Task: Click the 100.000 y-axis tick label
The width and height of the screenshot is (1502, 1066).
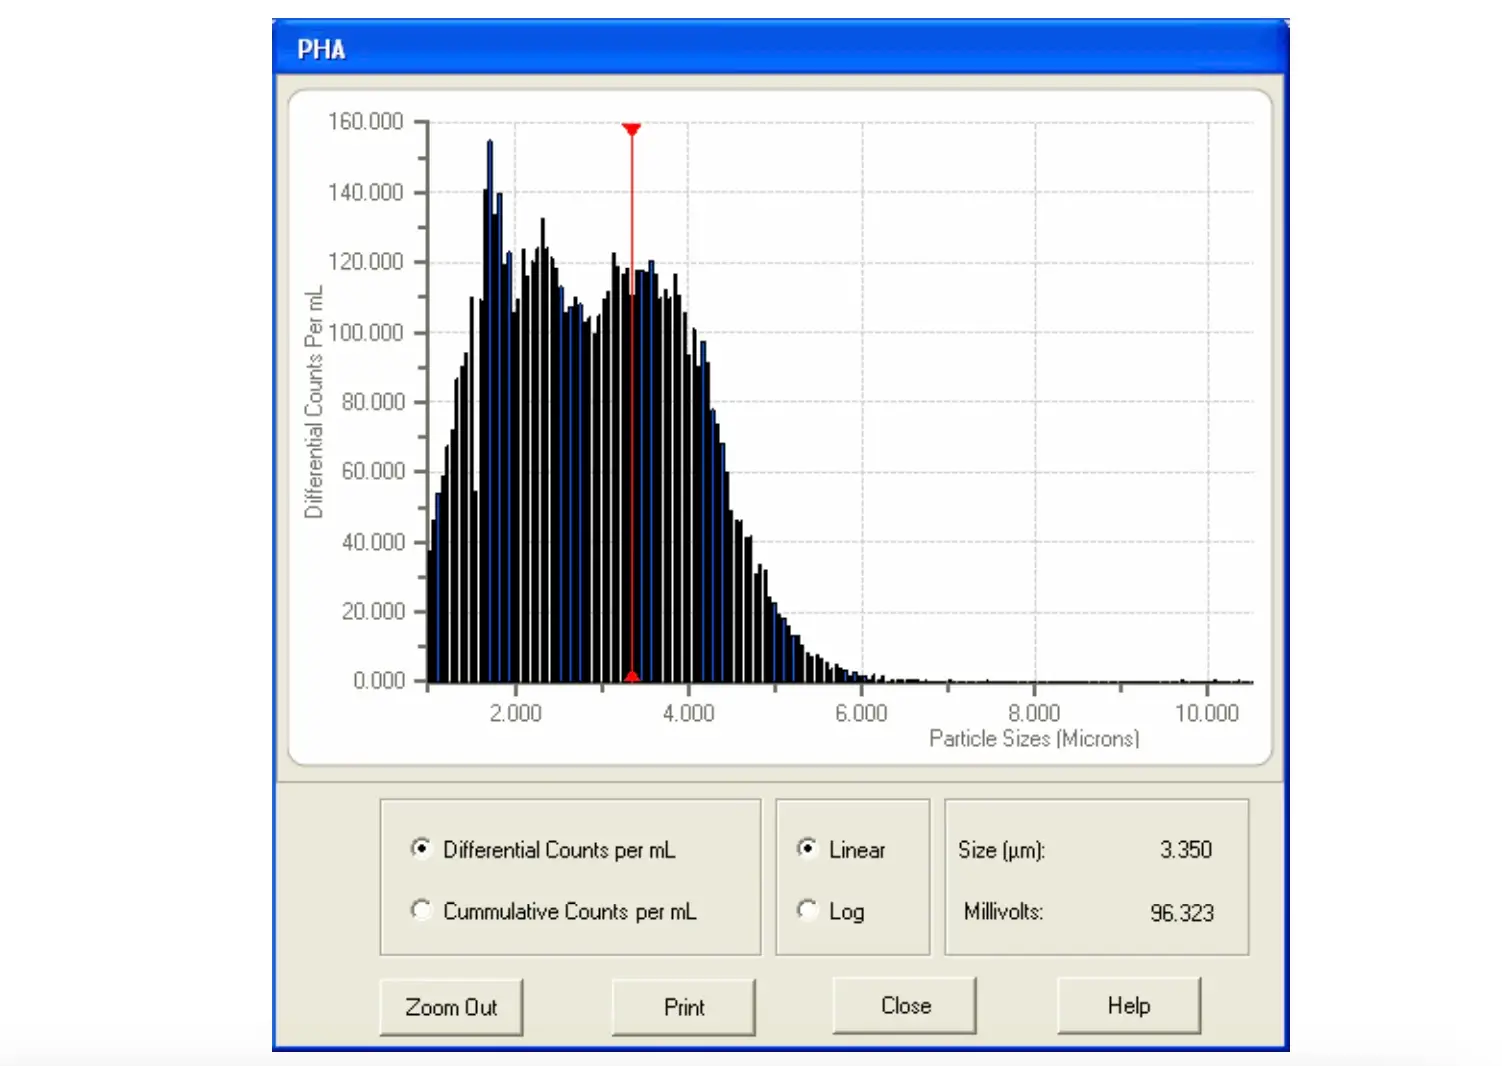Action: [x=365, y=332]
